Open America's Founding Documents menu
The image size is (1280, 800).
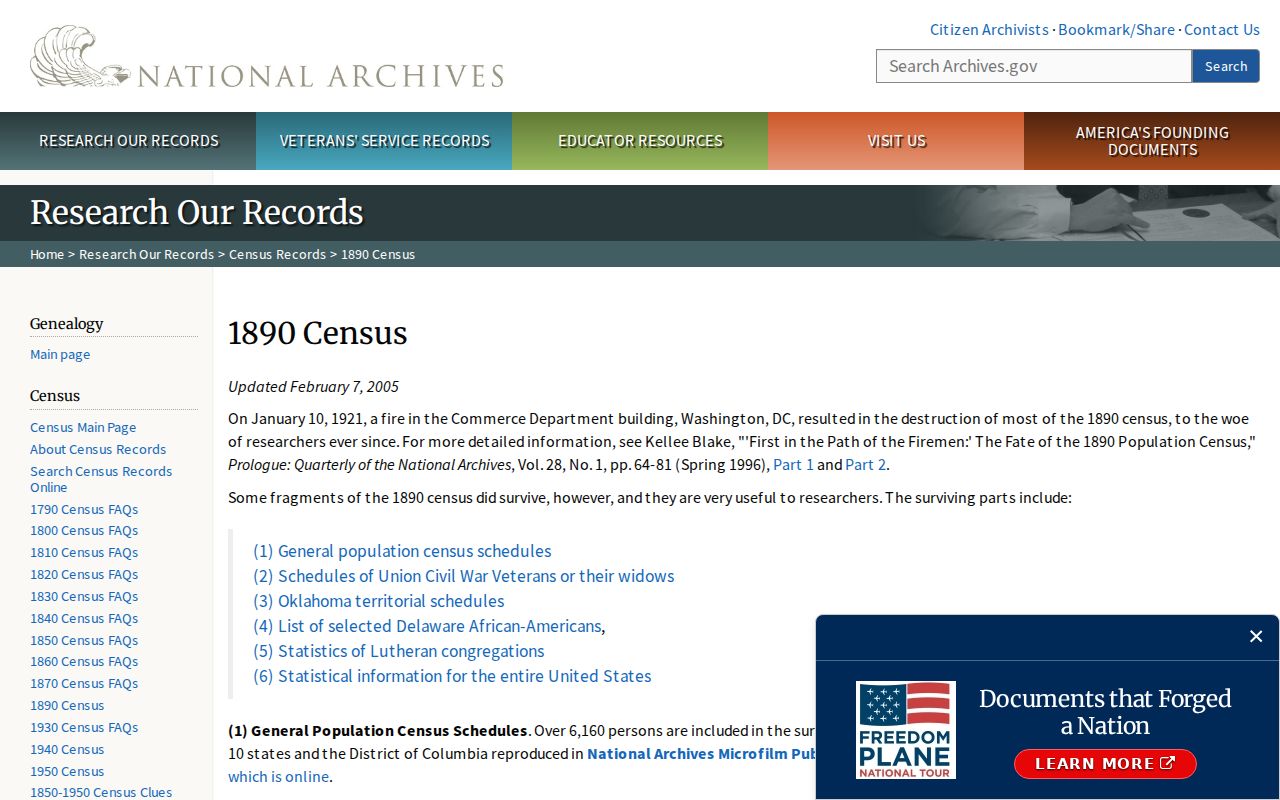pyautogui.click(x=1152, y=141)
